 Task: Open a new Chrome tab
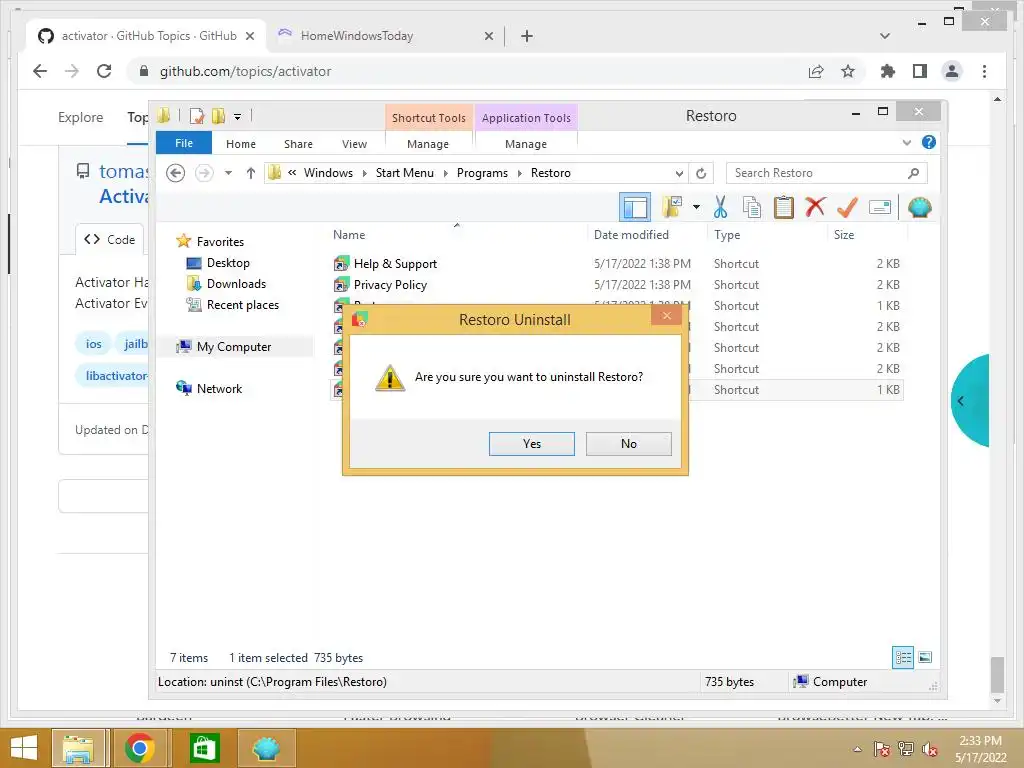[x=526, y=36]
